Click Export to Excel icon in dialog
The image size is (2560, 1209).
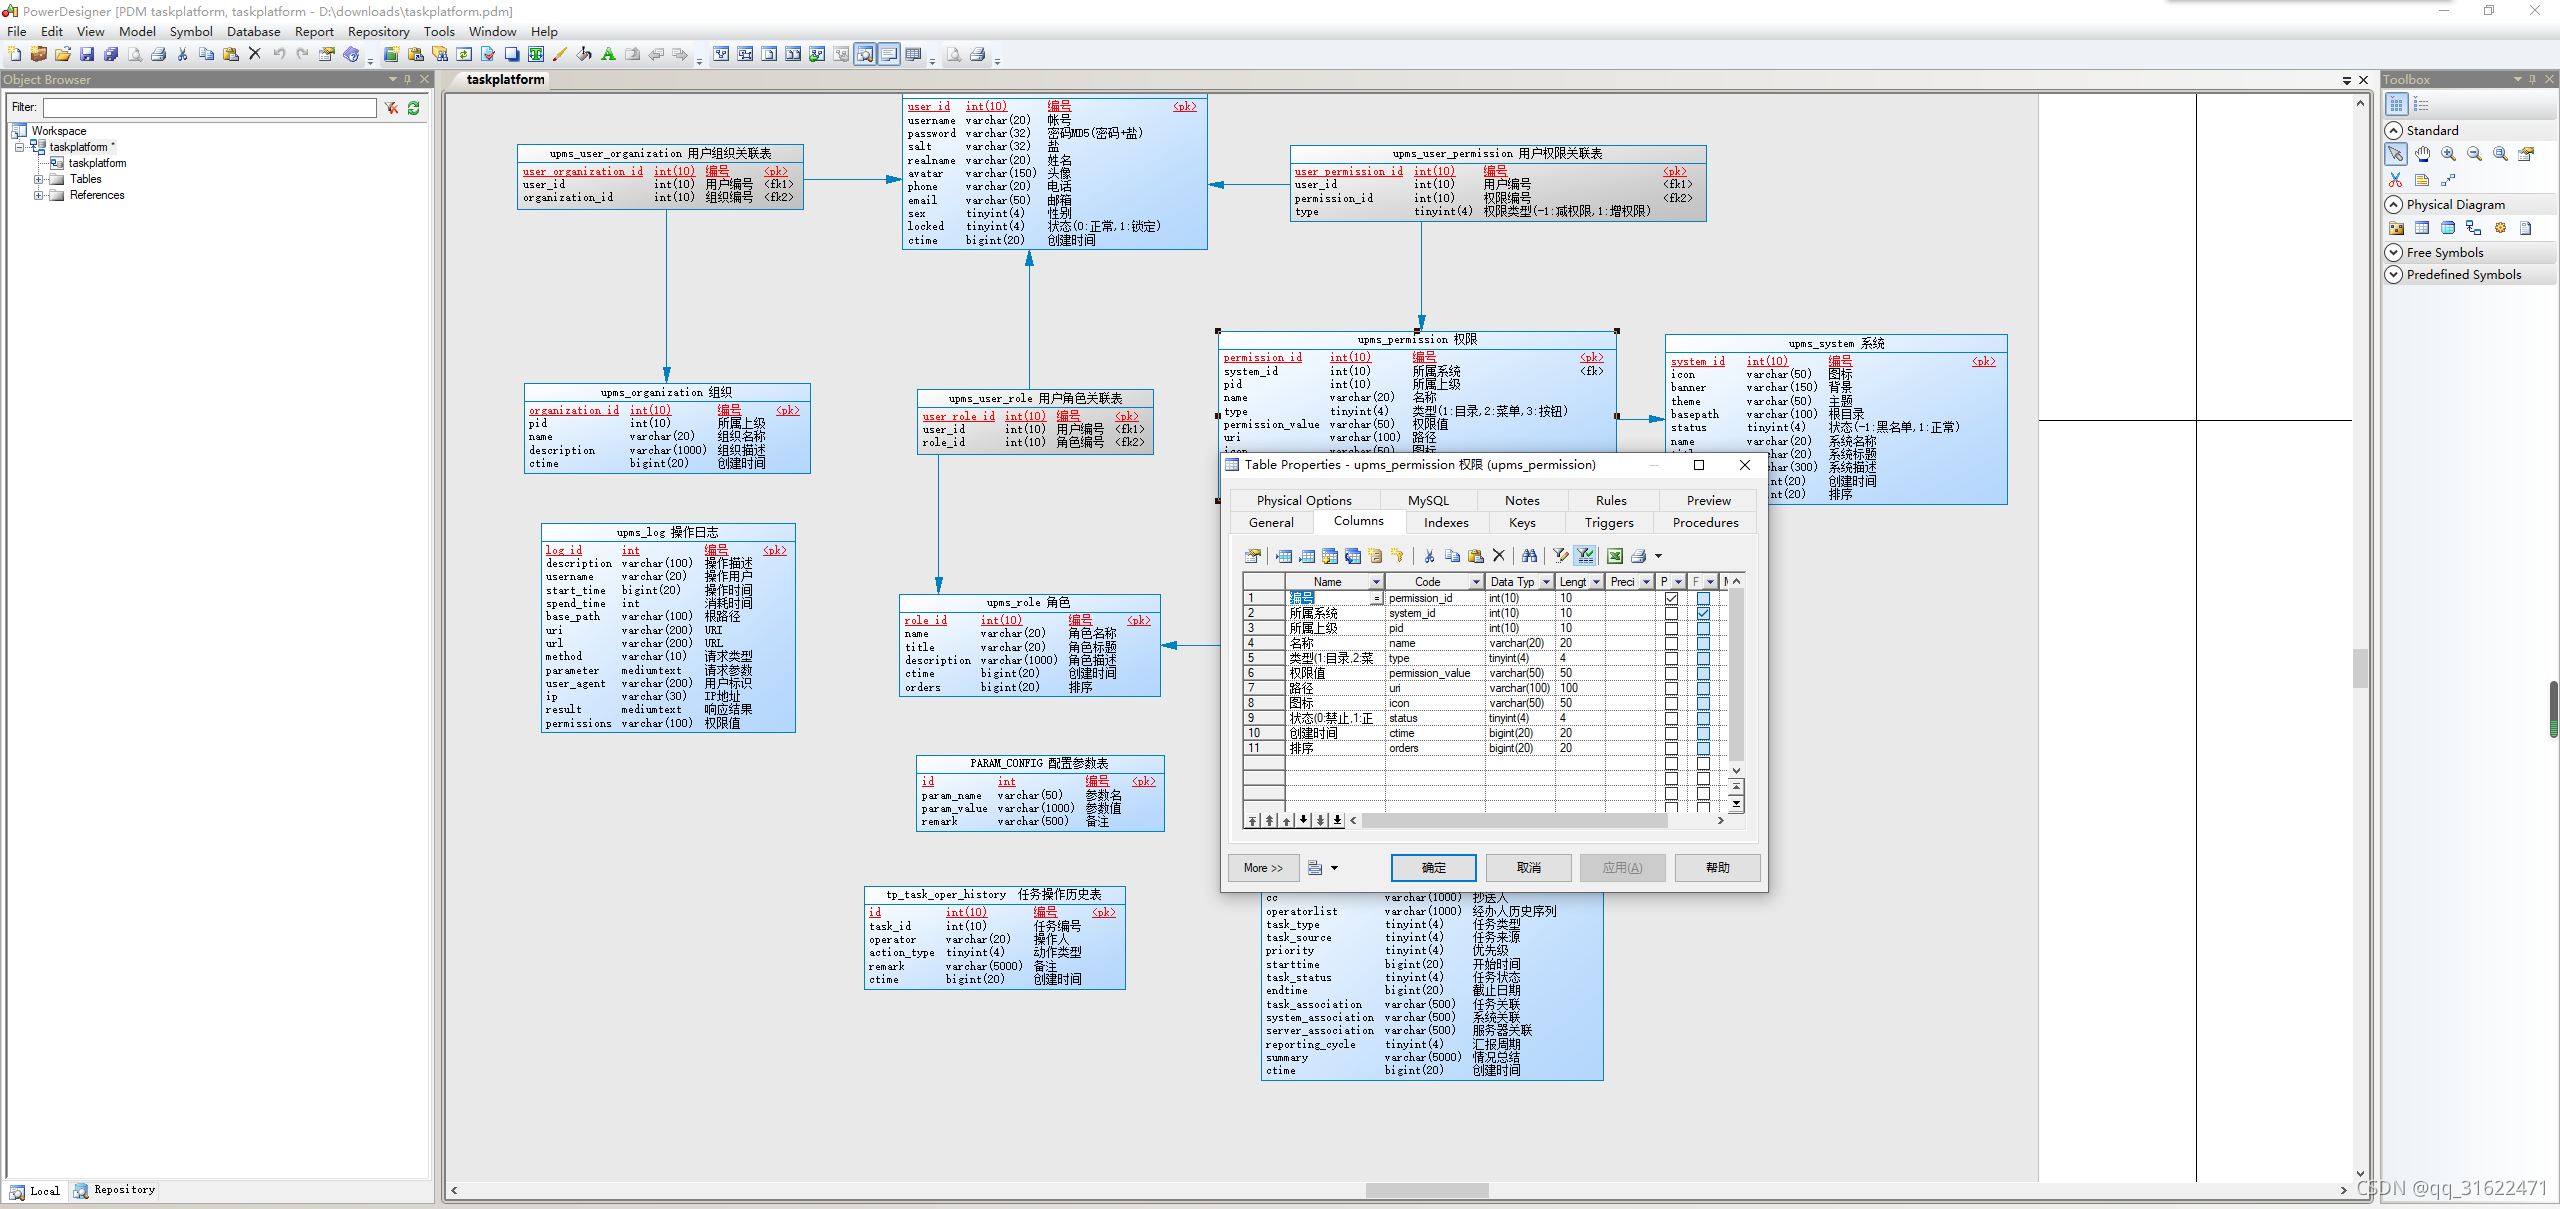pyautogui.click(x=1614, y=556)
